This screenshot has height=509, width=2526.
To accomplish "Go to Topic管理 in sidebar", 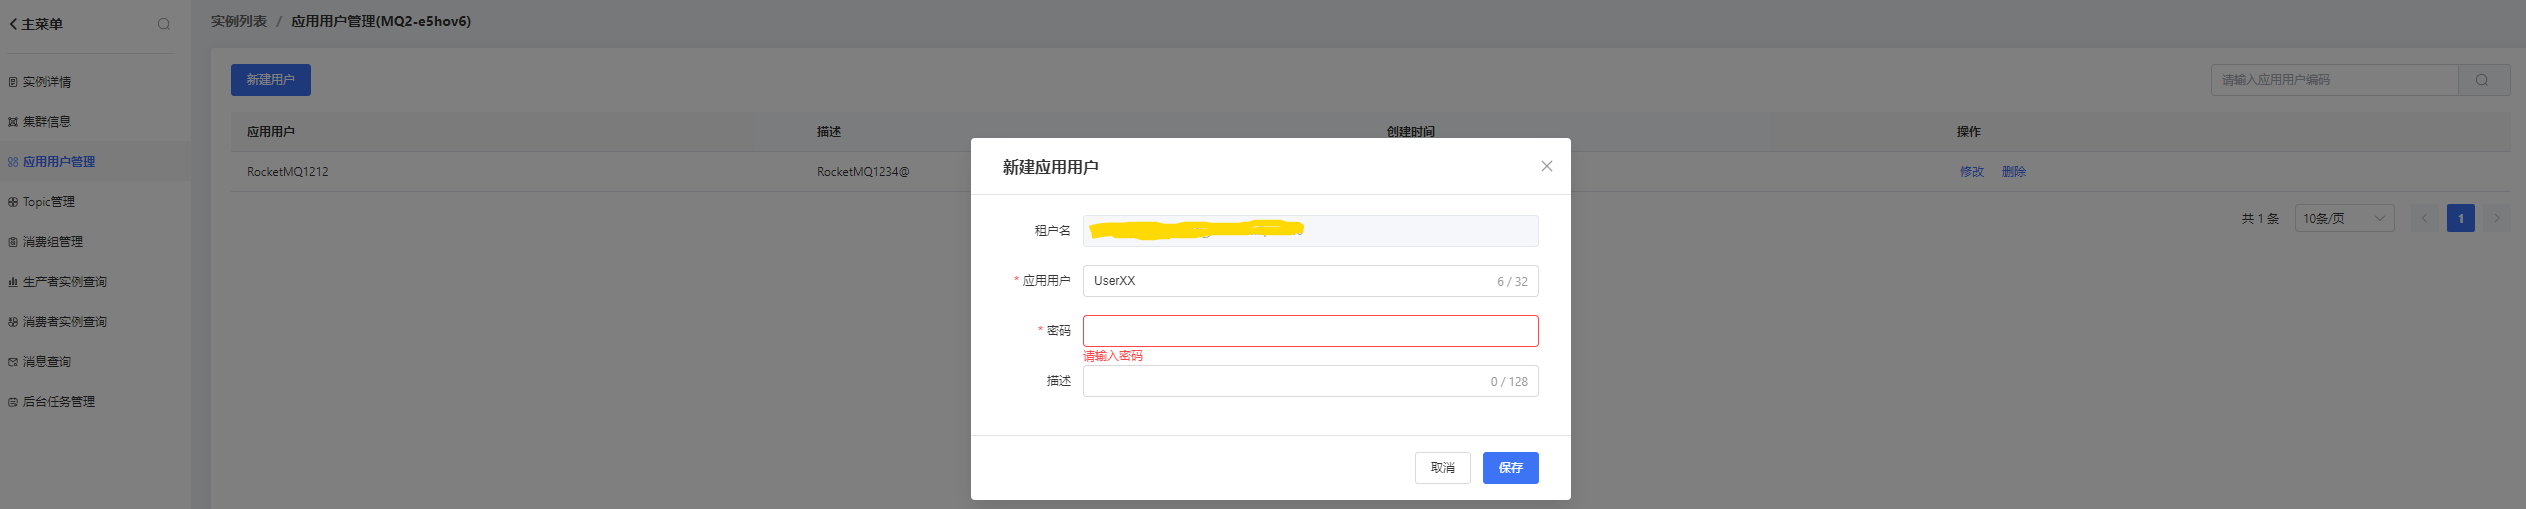I will click(49, 202).
